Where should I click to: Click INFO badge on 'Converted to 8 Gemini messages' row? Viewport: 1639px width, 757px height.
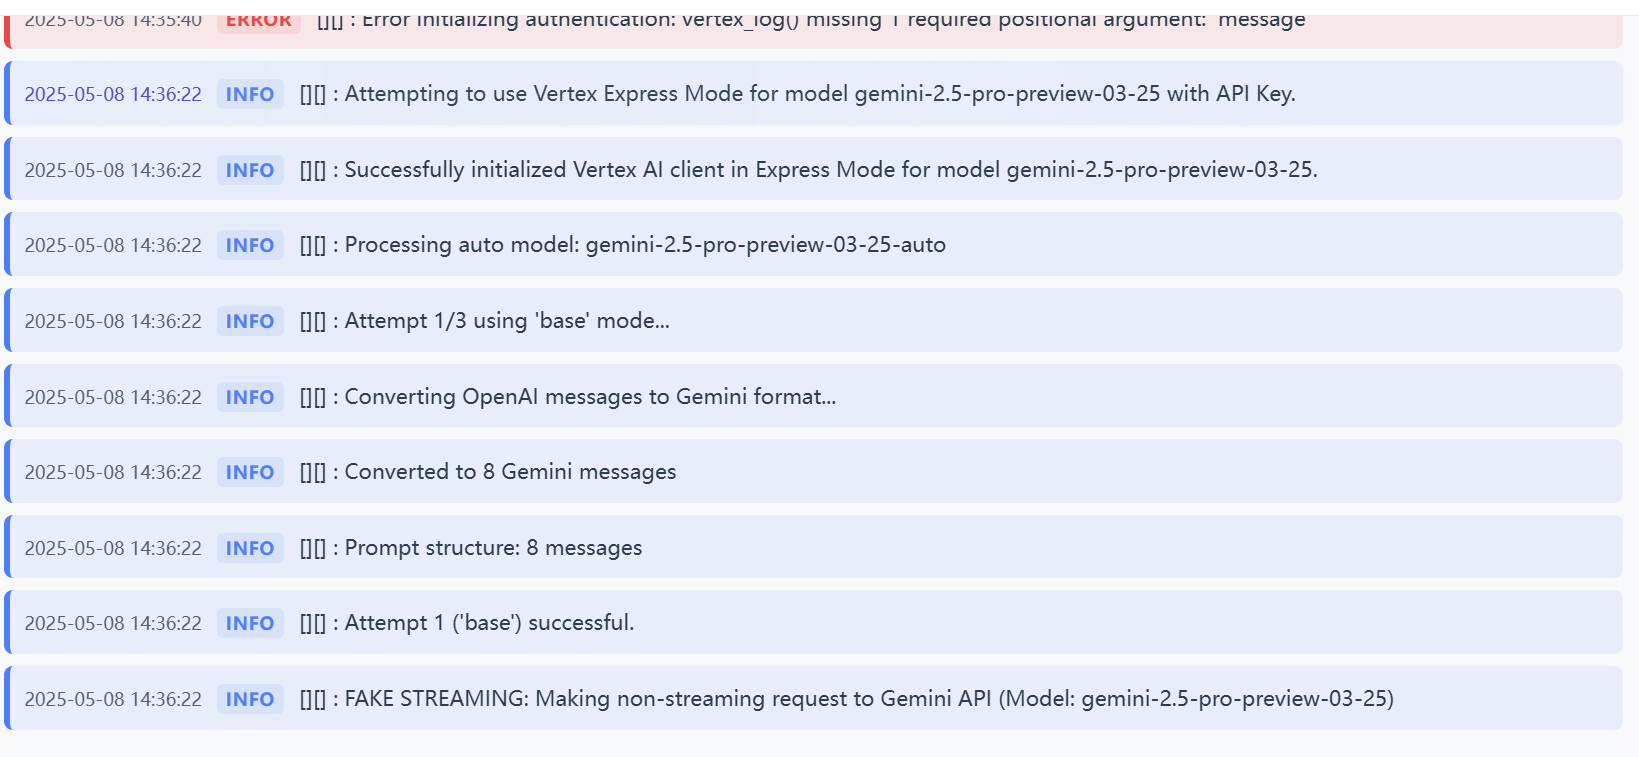(x=250, y=472)
